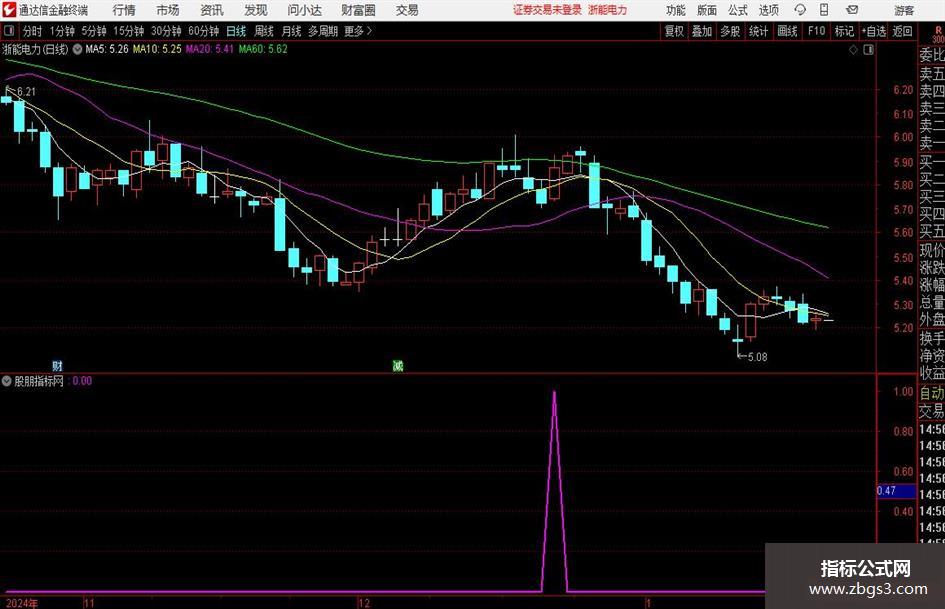This screenshot has width=945, height=609.
Task: Select the 日线 daily period
Action: 236,31
